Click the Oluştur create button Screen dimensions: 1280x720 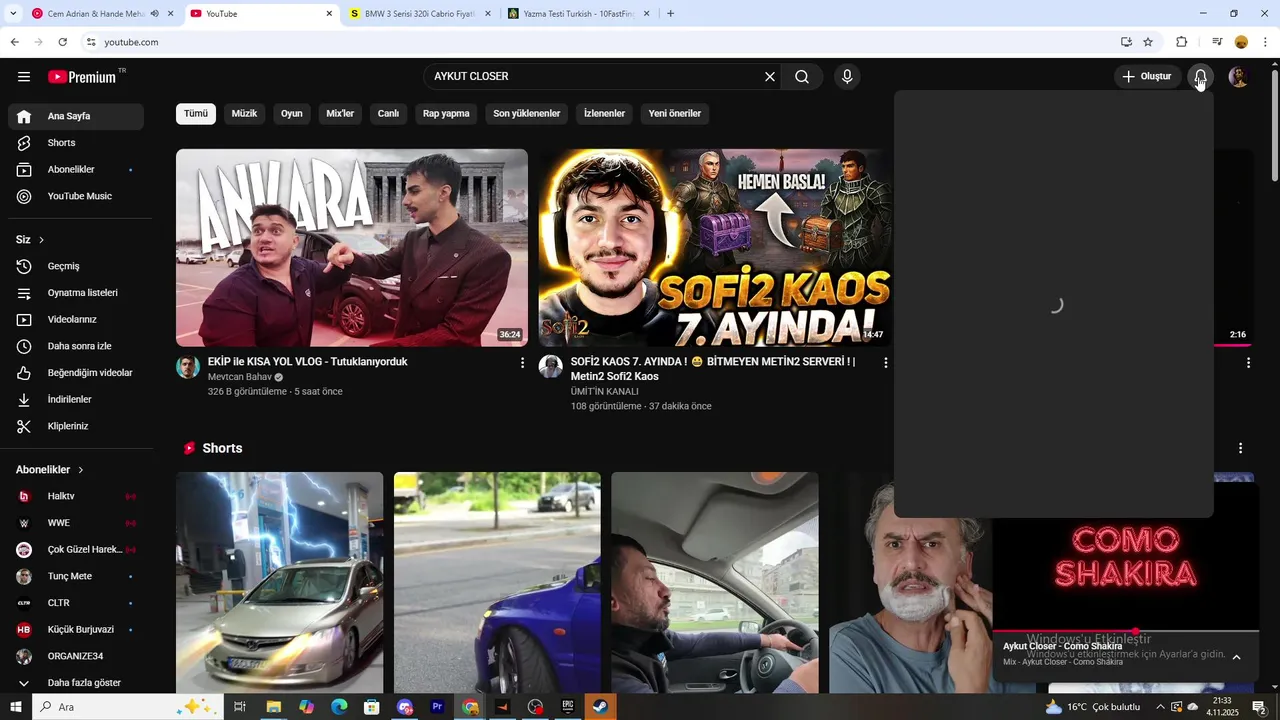point(1146,77)
